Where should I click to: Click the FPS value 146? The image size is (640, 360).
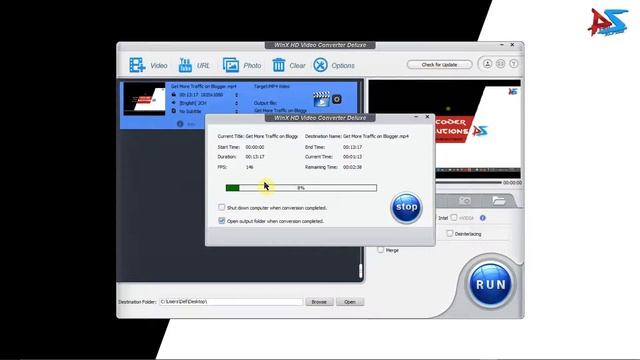249,167
